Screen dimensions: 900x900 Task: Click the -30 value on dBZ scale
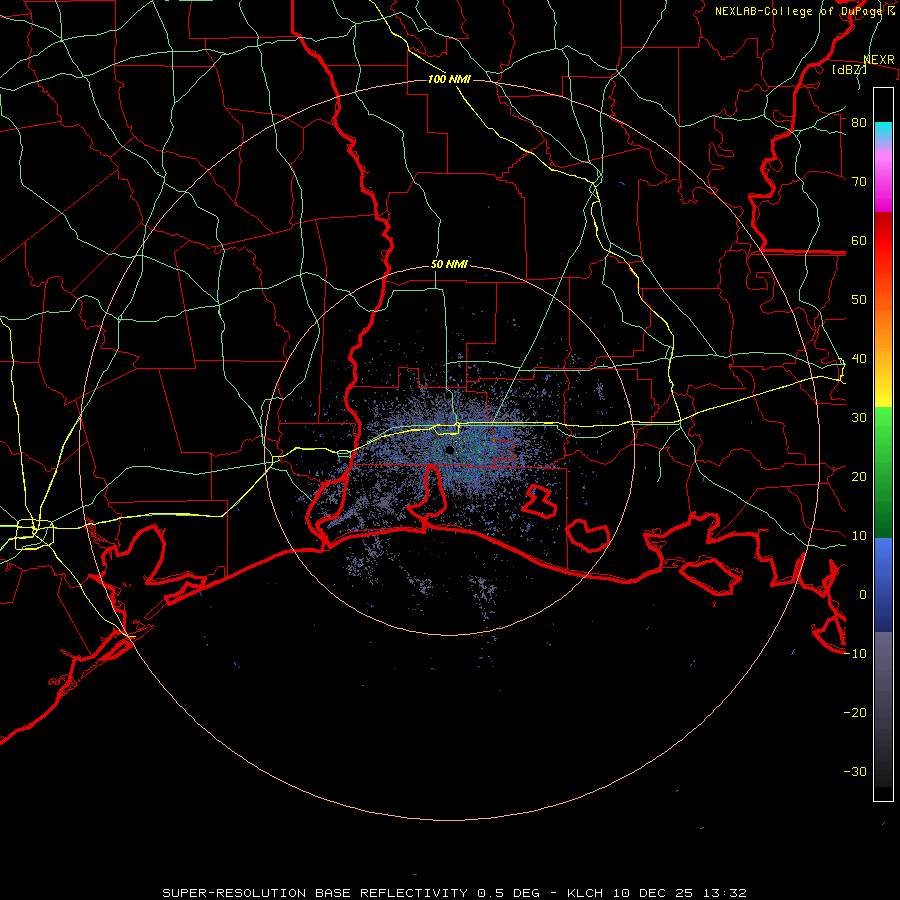(855, 772)
